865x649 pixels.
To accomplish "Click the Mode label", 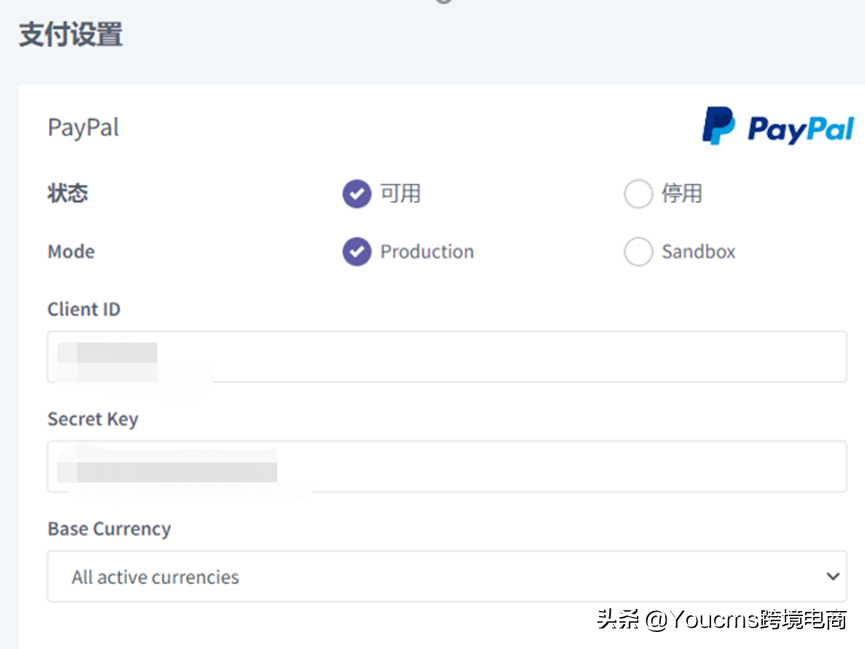I will click(x=71, y=252).
